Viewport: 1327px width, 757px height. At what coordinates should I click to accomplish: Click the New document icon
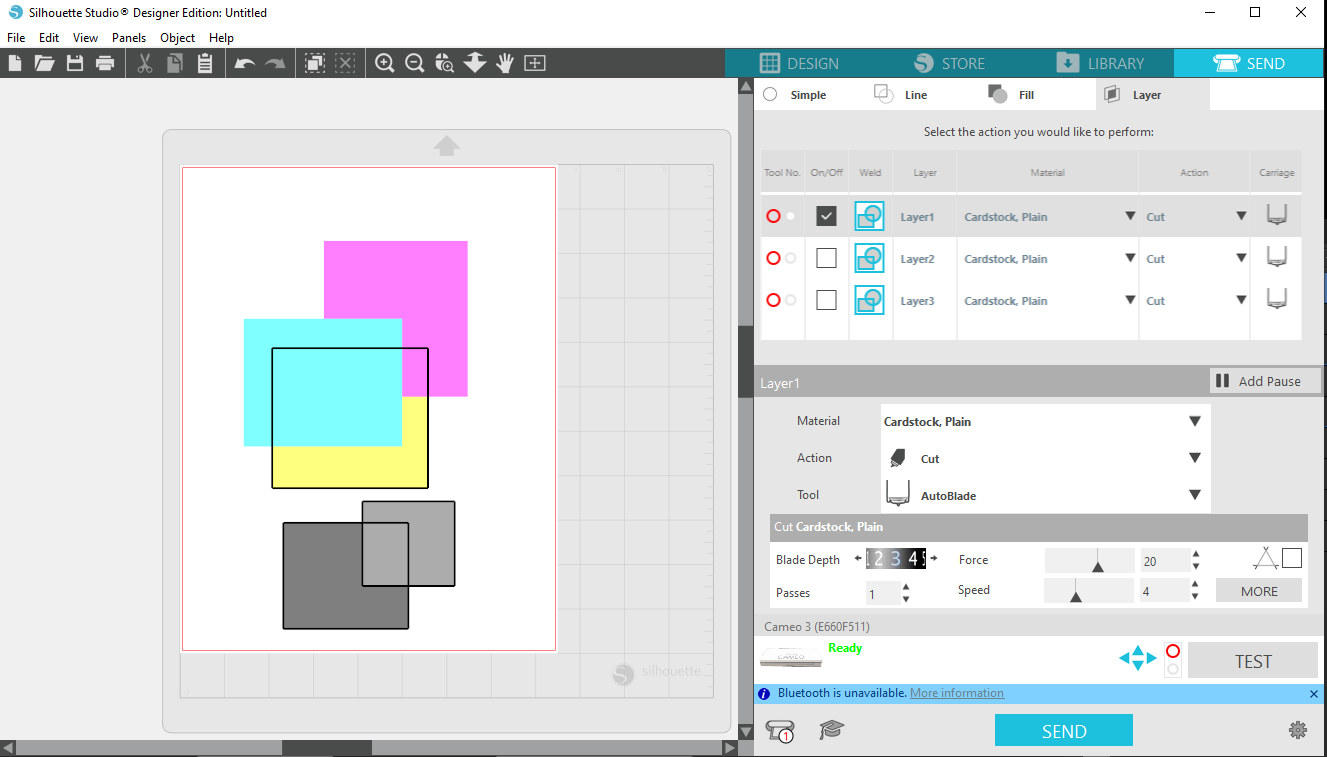point(15,63)
